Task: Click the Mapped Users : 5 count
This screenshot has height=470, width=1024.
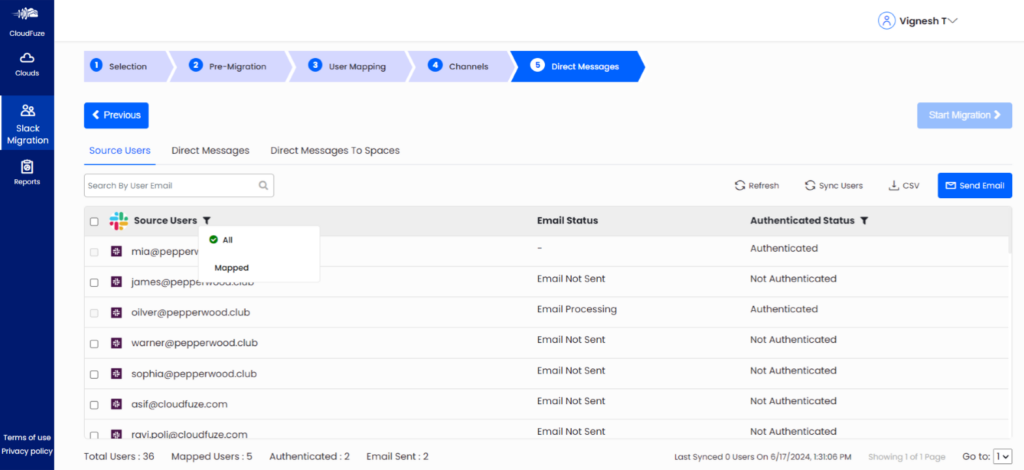Action: click(x=212, y=456)
